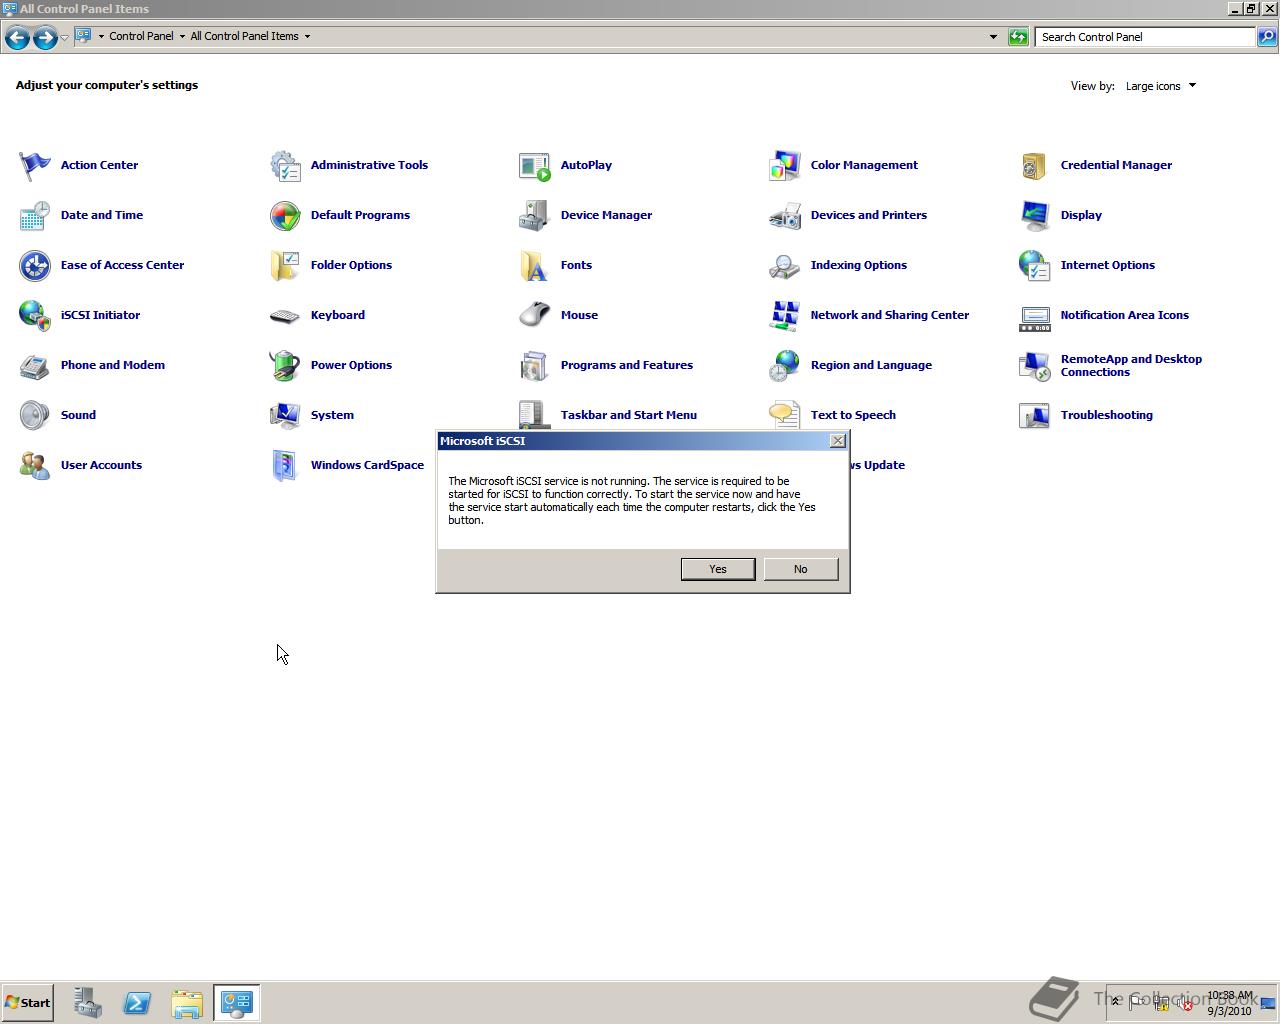Open the Fonts icon
Viewport: 1280px width, 1024px height.
[535, 266]
